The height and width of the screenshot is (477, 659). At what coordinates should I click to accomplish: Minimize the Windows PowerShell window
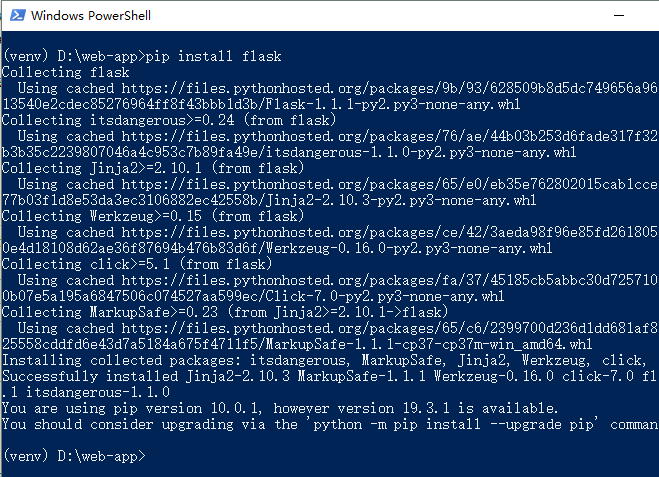coord(619,16)
